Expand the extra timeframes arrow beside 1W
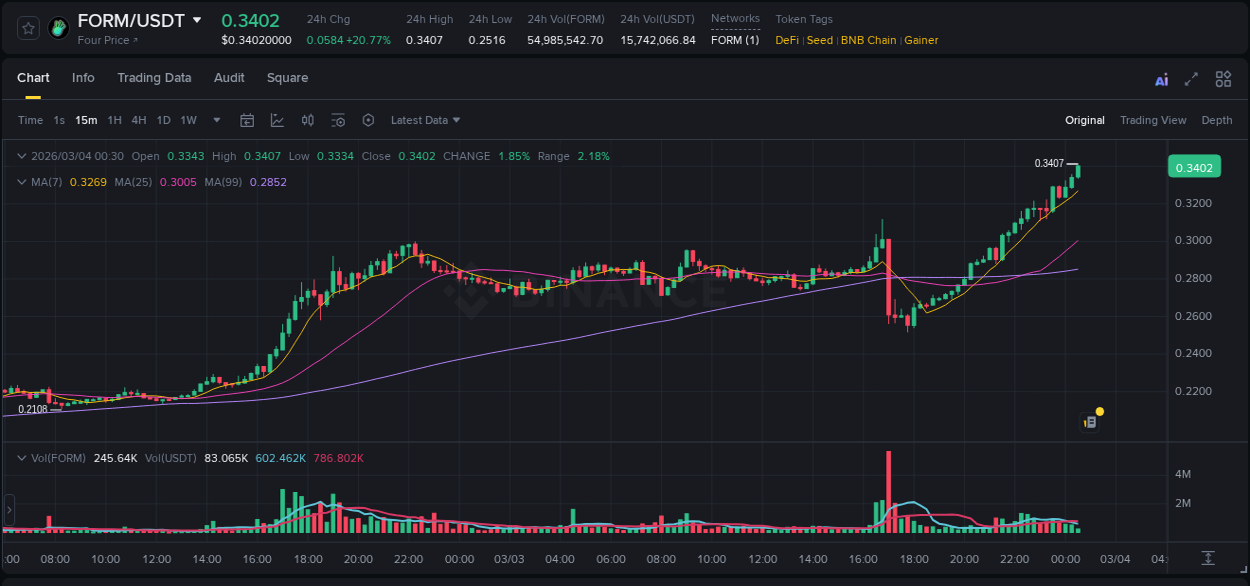 (215, 119)
